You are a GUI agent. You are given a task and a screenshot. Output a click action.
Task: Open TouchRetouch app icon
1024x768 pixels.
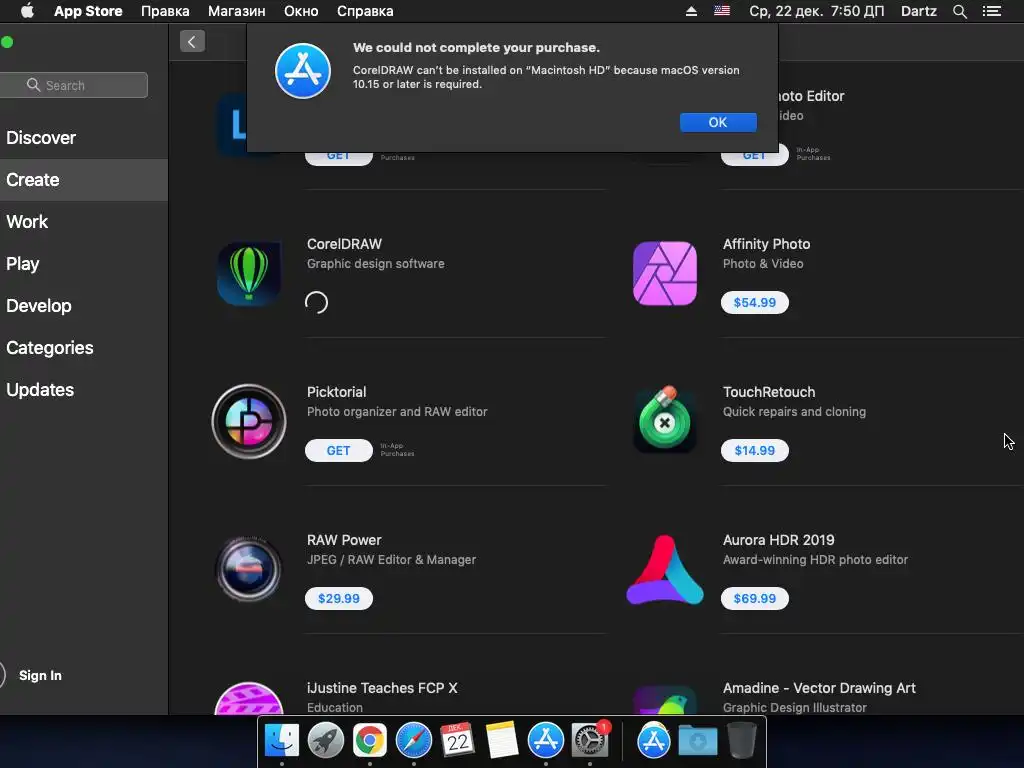point(665,420)
